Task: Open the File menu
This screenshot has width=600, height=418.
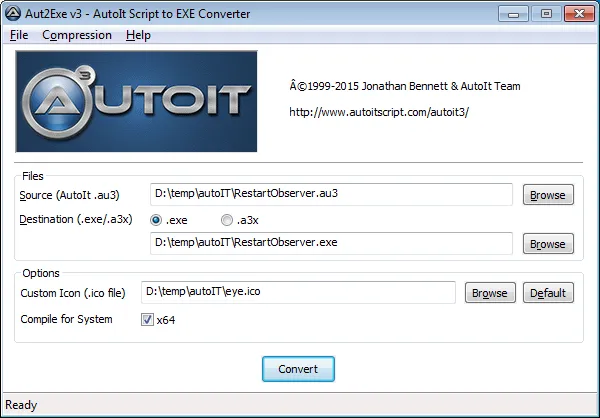Action: tap(19, 35)
